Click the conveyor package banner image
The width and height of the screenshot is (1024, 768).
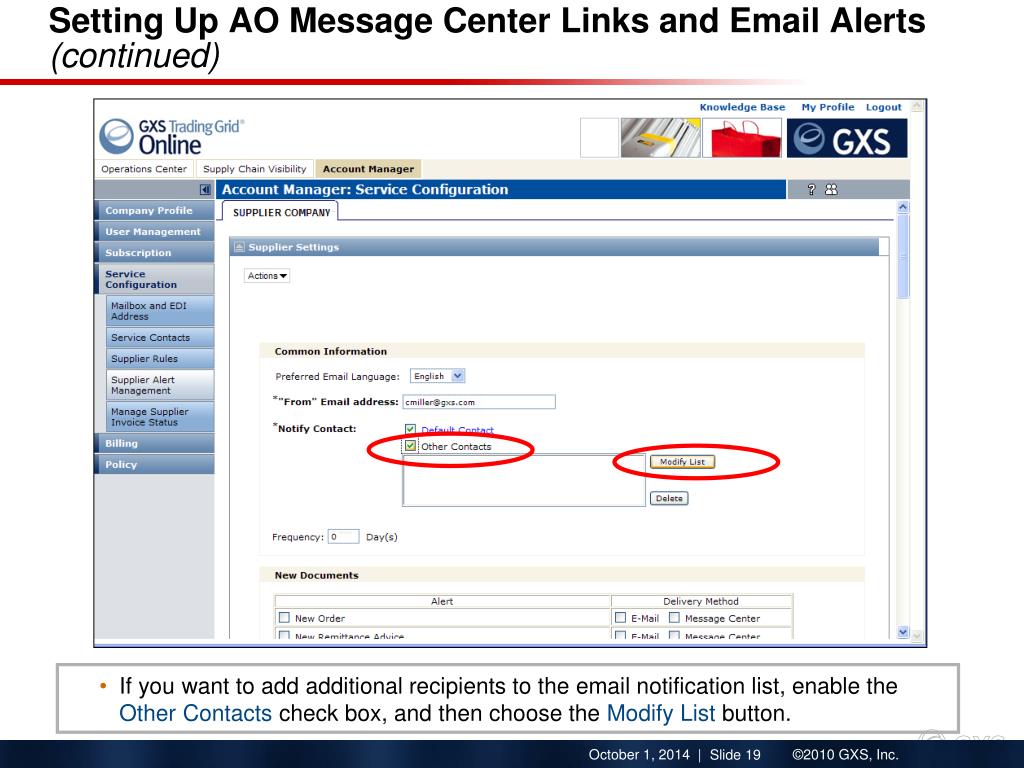click(660, 138)
